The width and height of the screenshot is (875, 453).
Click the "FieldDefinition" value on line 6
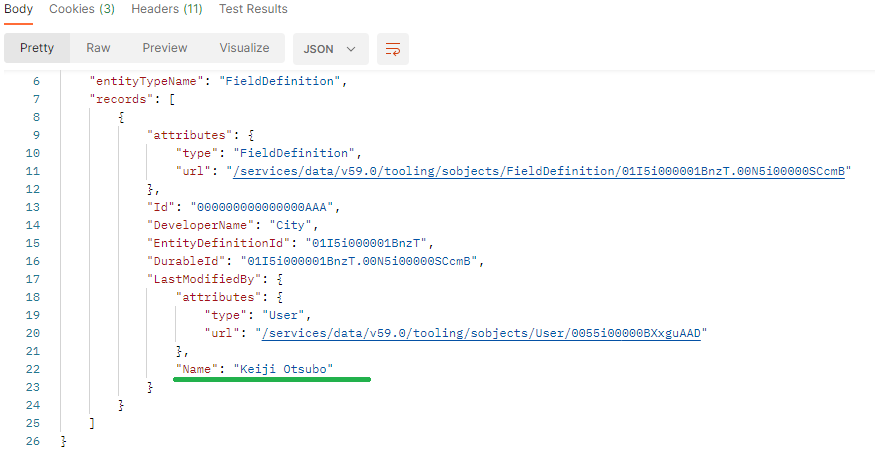[x=279, y=81]
